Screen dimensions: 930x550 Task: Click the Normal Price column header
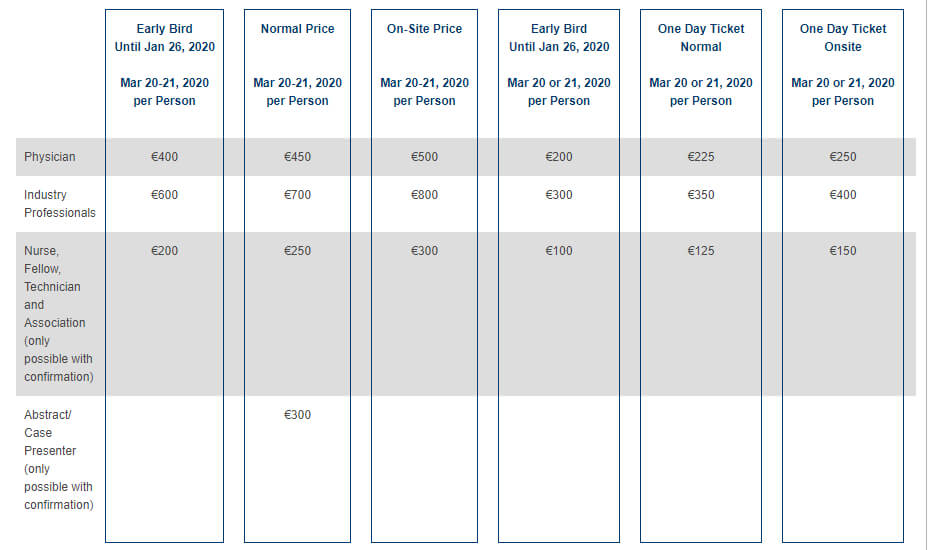(297, 28)
